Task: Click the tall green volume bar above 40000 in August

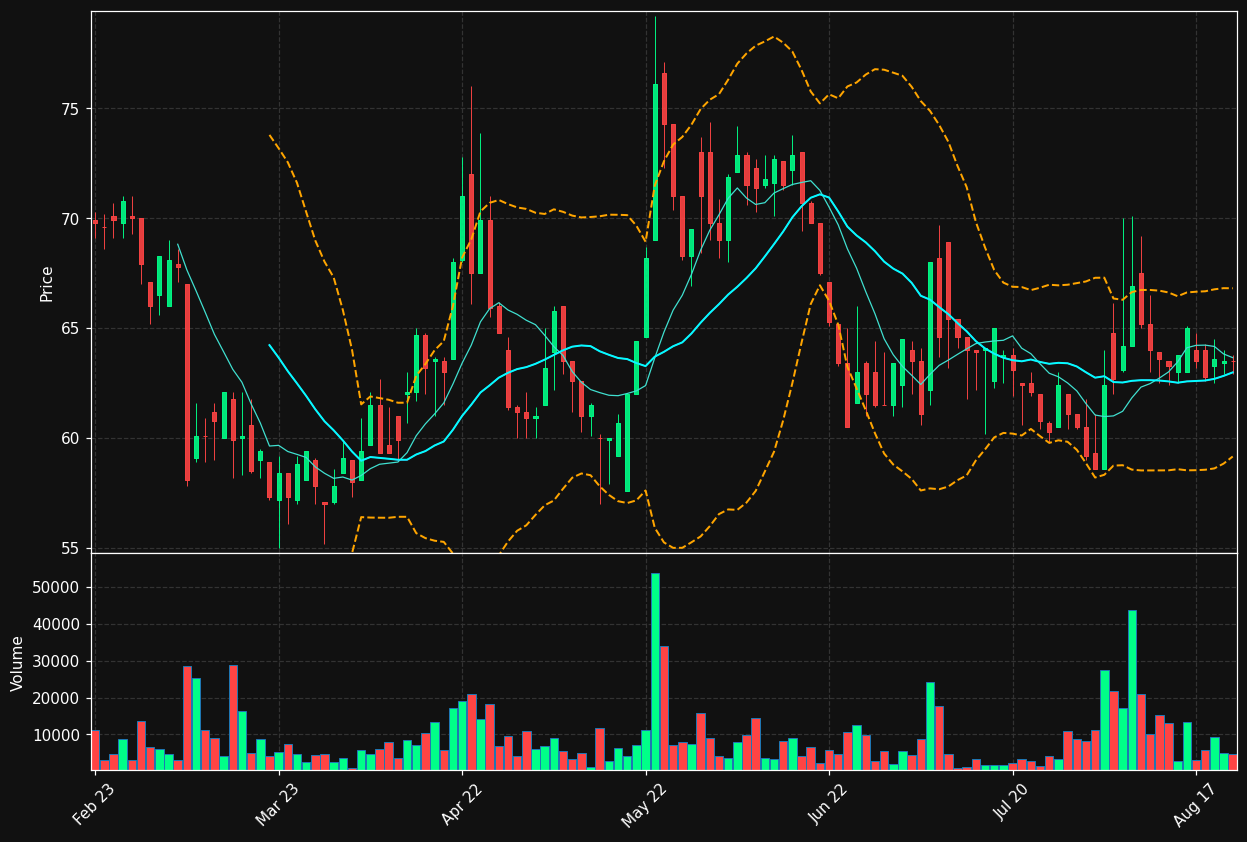Action: pyautogui.click(x=1132, y=690)
